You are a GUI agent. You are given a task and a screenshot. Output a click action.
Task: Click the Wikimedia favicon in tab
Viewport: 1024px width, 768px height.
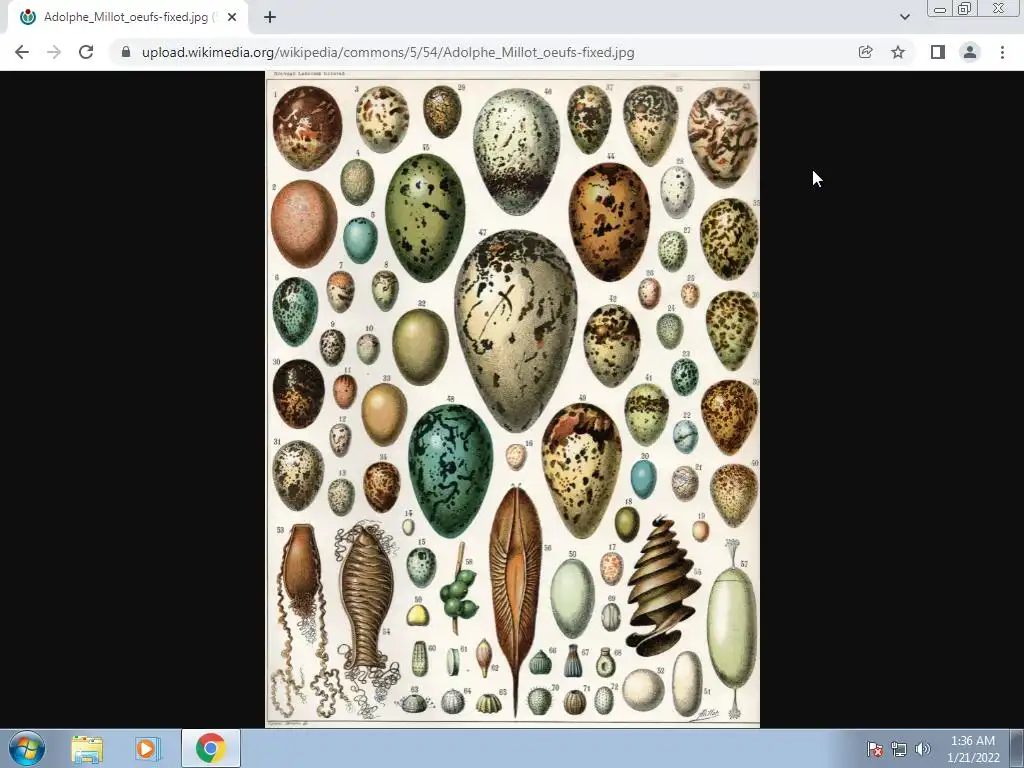coord(27,18)
